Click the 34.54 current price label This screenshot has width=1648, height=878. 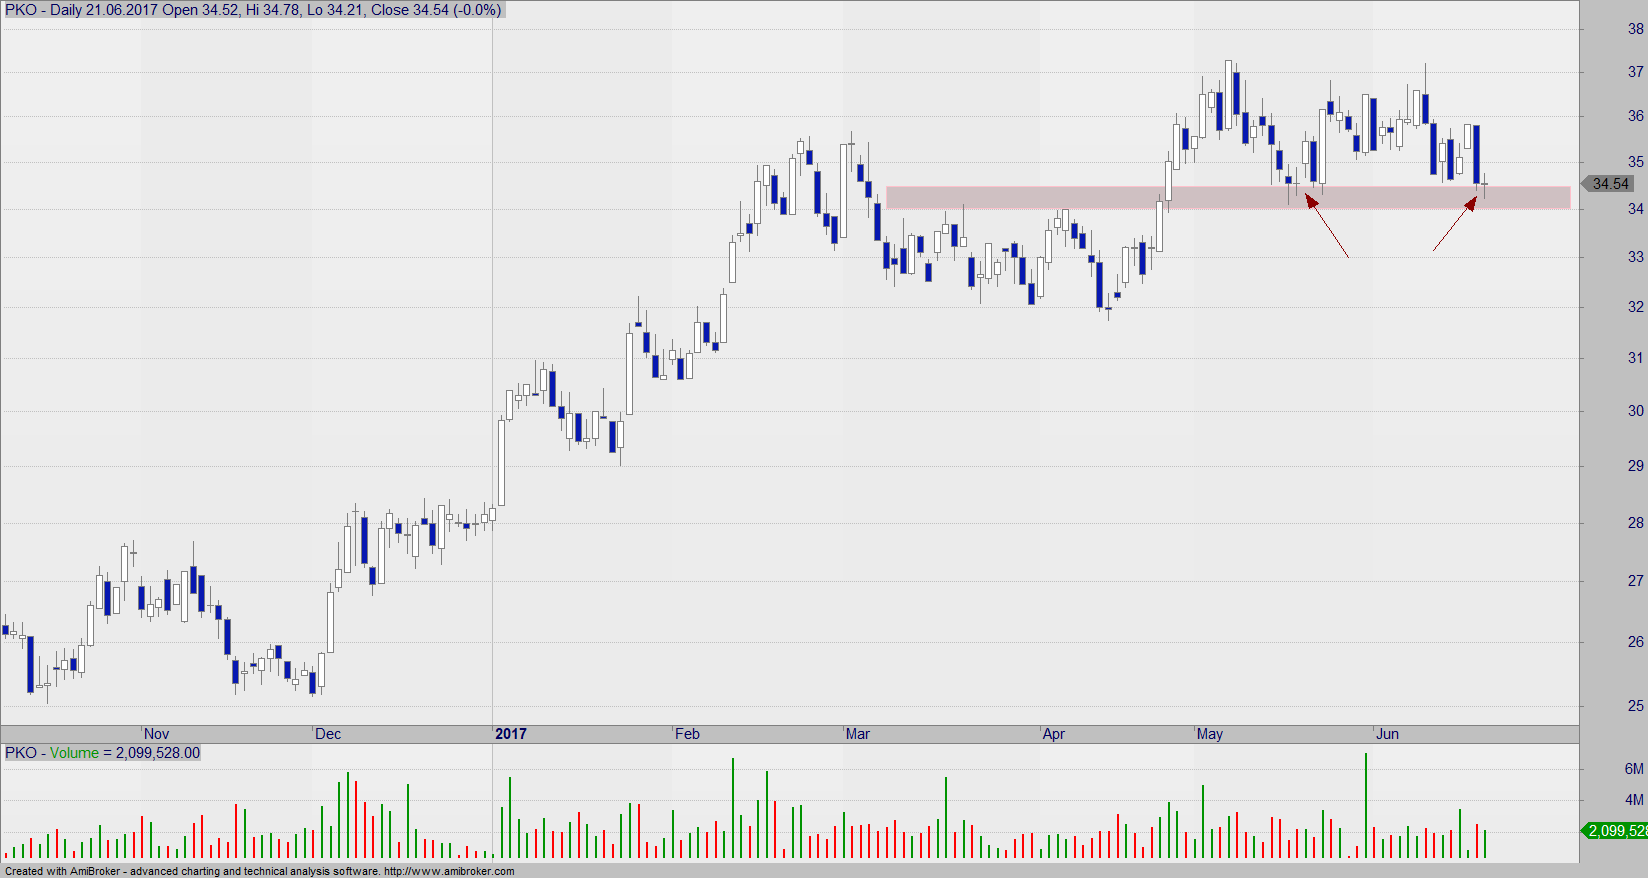point(1610,184)
